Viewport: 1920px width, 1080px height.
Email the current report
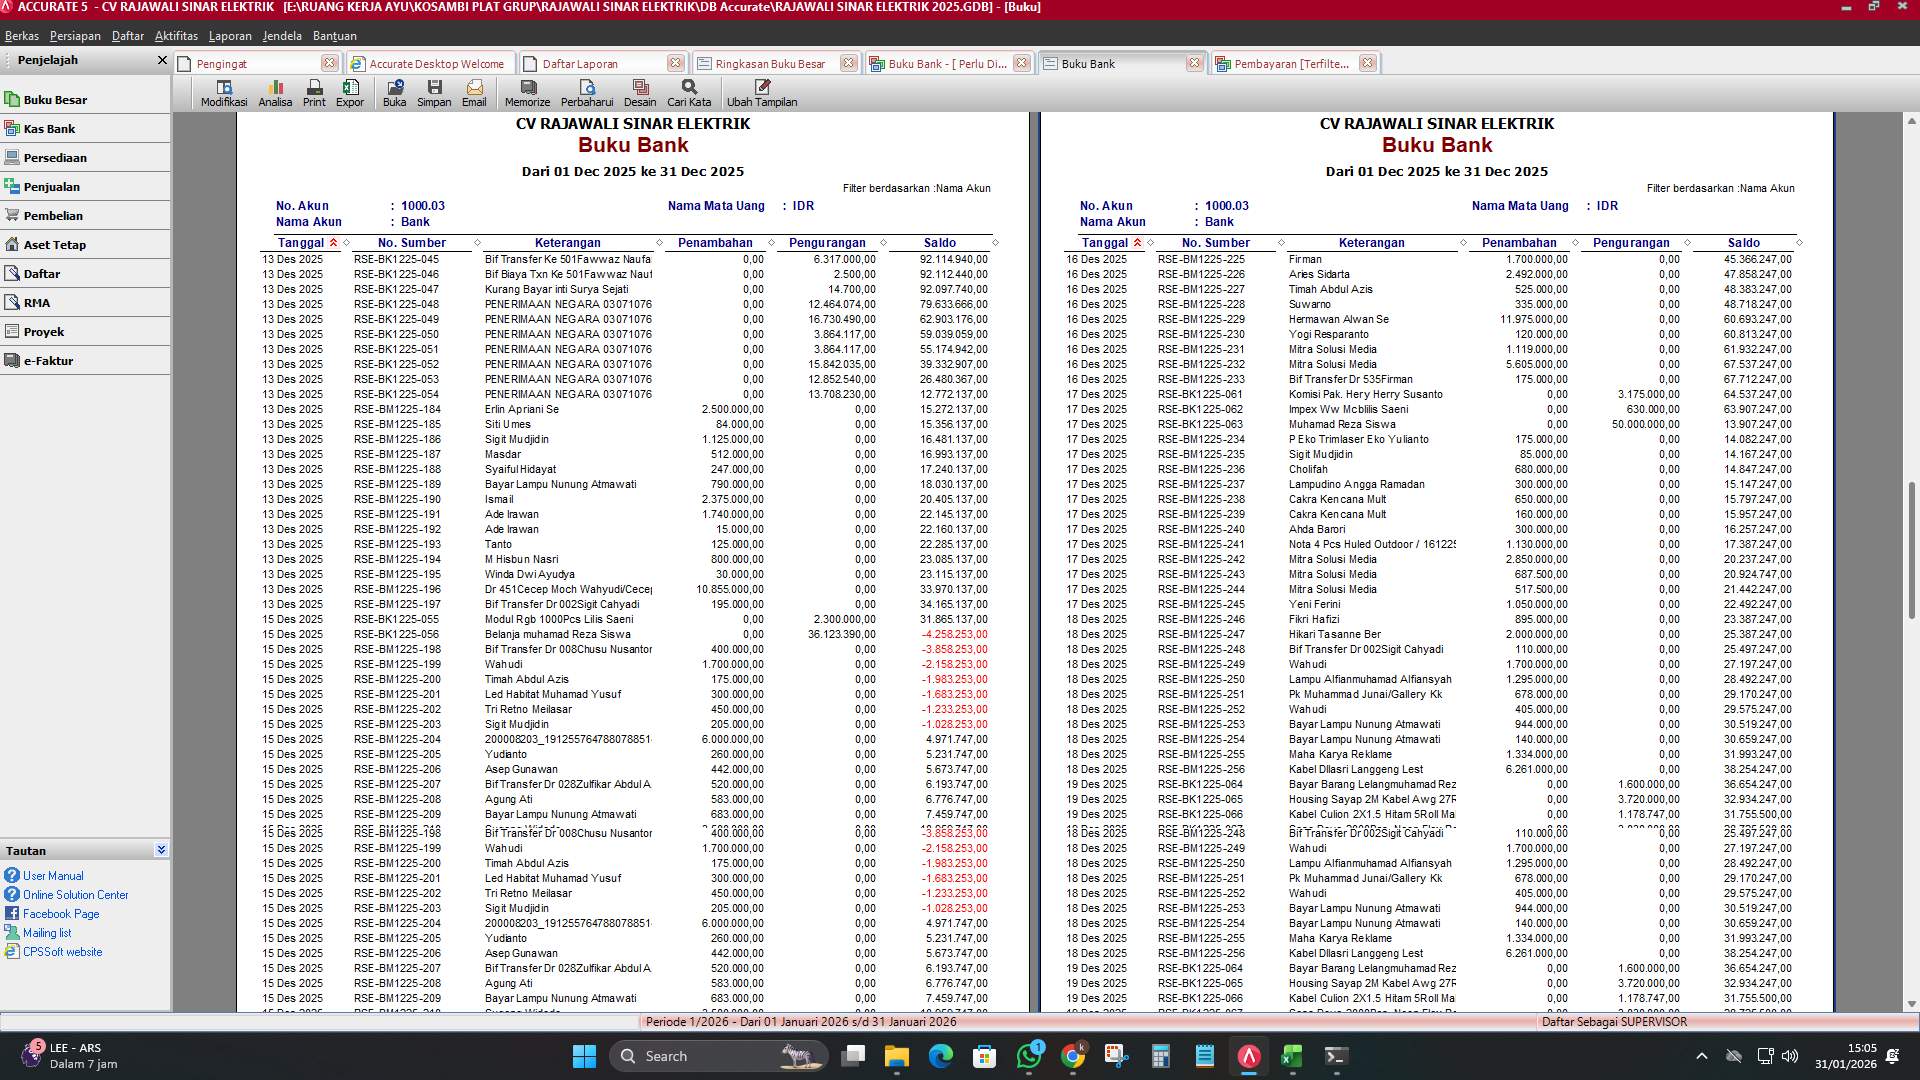(x=475, y=93)
